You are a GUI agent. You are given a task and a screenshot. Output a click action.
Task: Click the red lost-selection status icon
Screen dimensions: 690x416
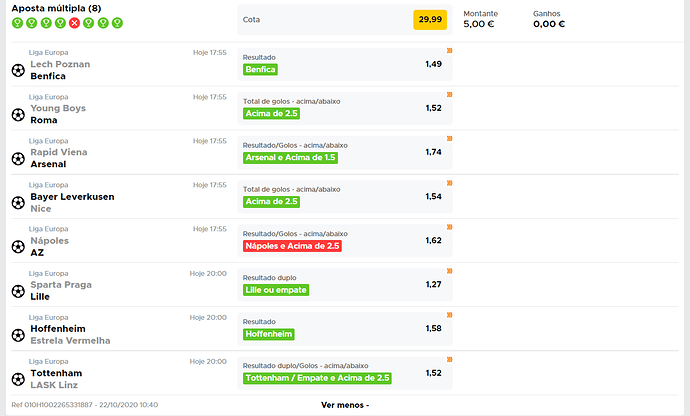[74, 23]
